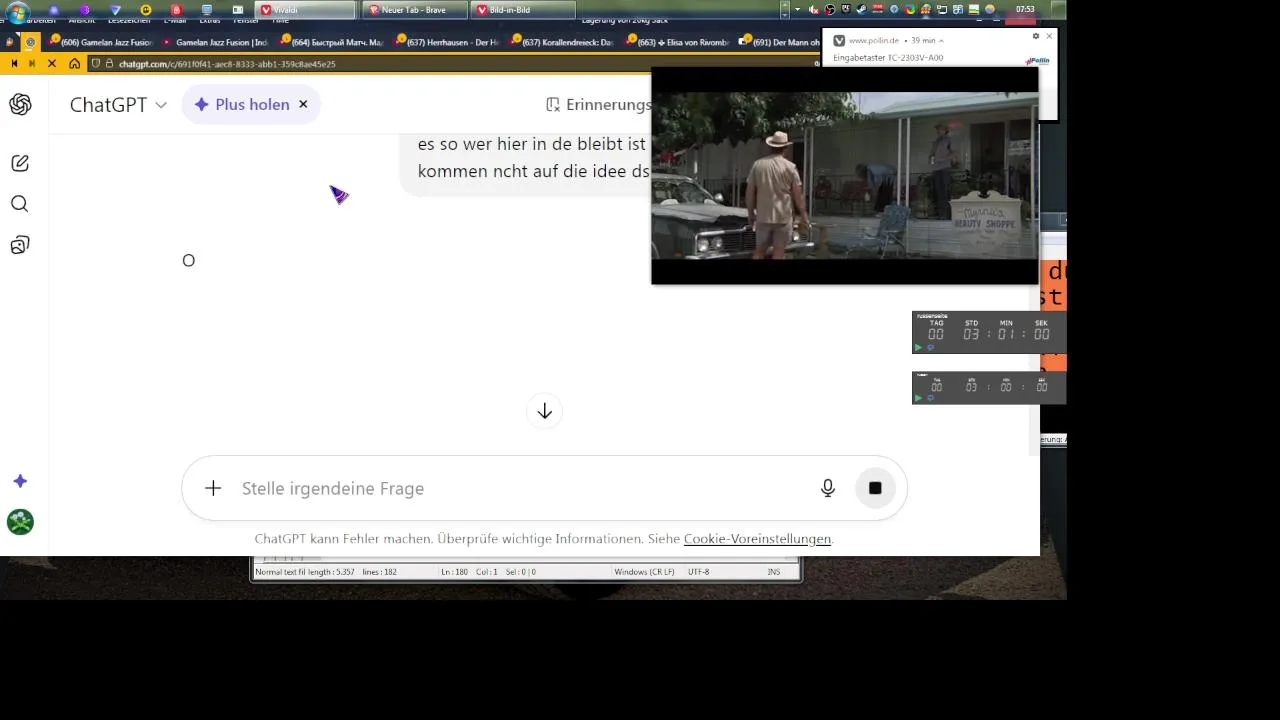This screenshot has width=1280, height=720.
Task: Start the upper countdown timer with the green play
Action: pos(919,348)
